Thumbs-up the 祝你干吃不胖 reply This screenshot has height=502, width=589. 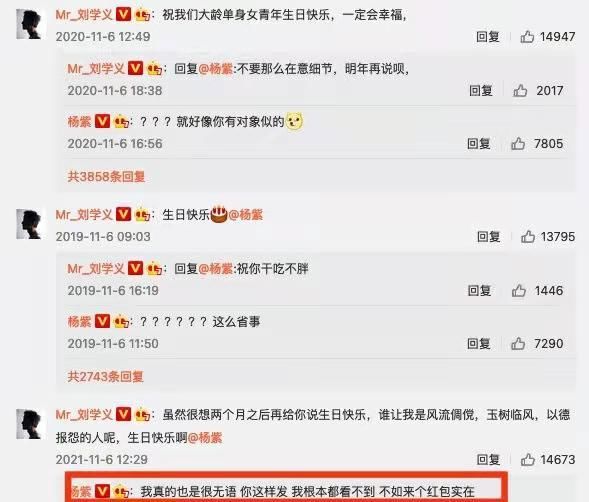coord(519,290)
